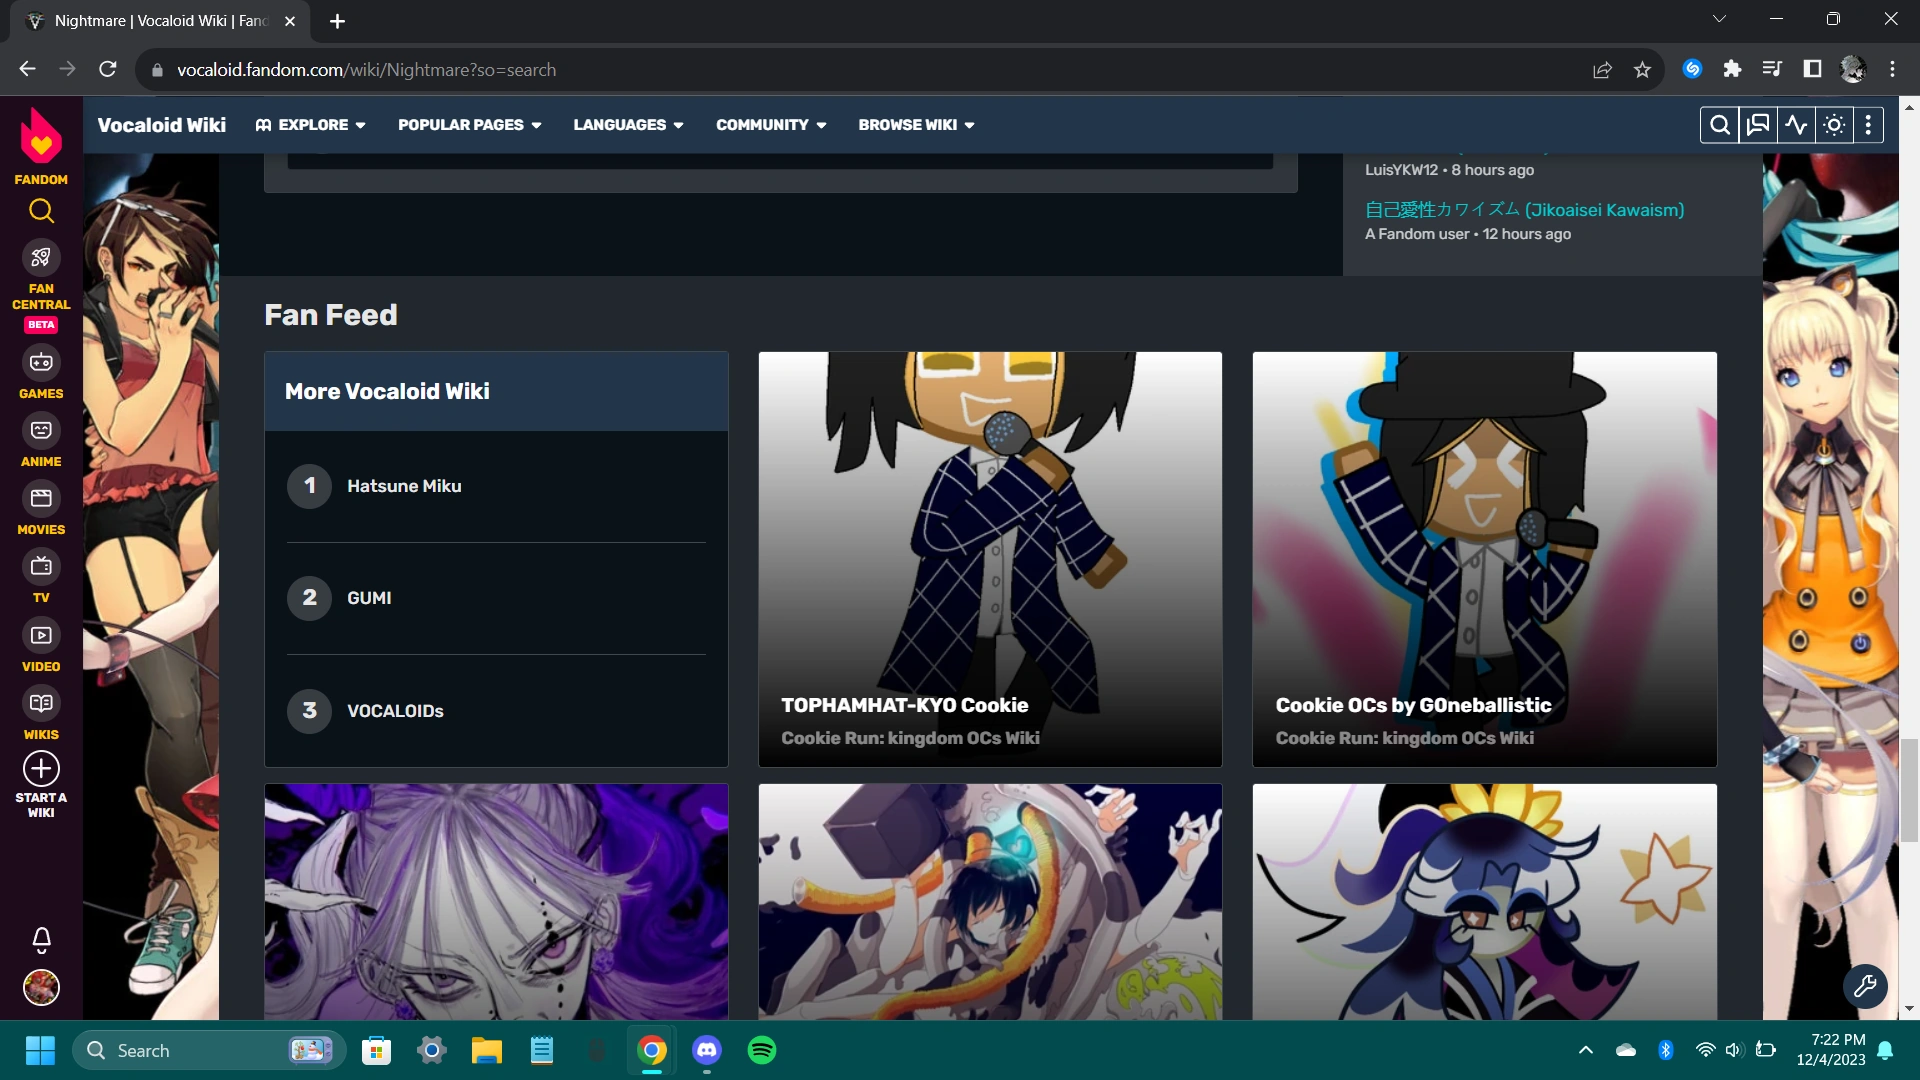Open the Browse Wiki menu
Viewport: 1920px width, 1080px height.
pos(915,125)
